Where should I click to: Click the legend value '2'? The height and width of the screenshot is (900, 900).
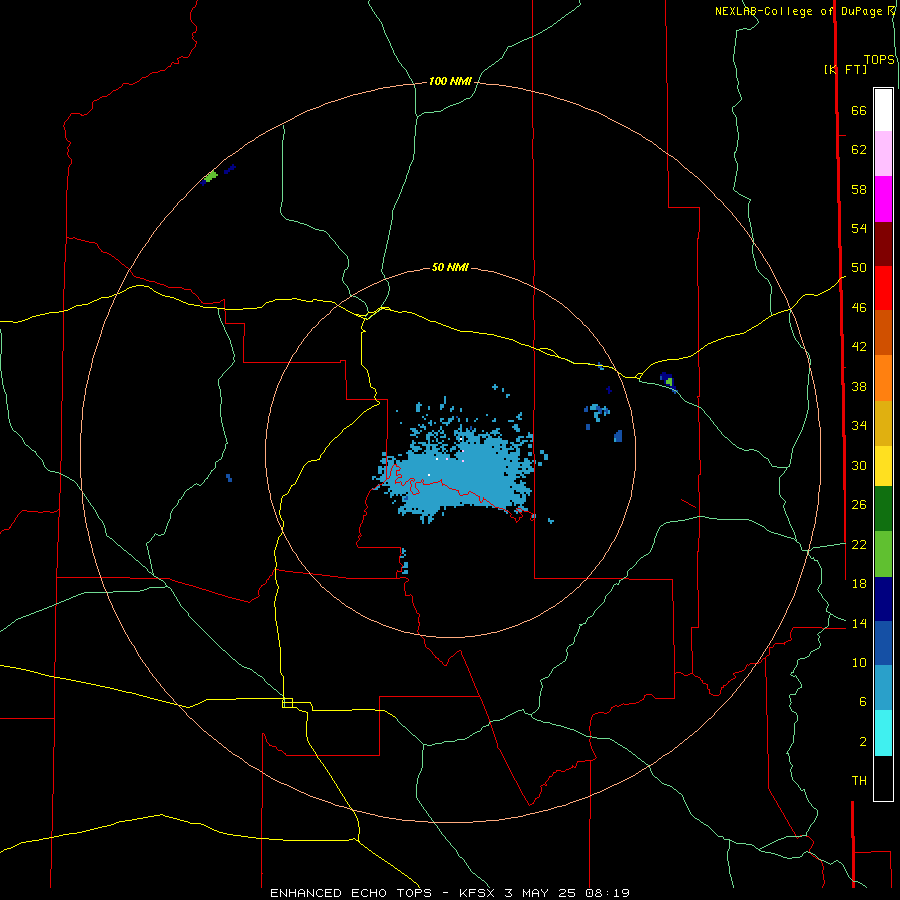(862, 742)
